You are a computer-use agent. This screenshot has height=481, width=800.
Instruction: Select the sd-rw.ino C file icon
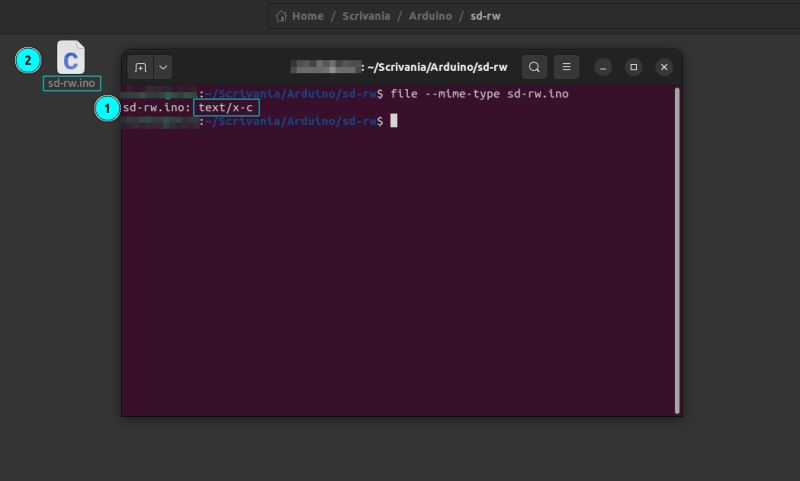pos(71,57)
